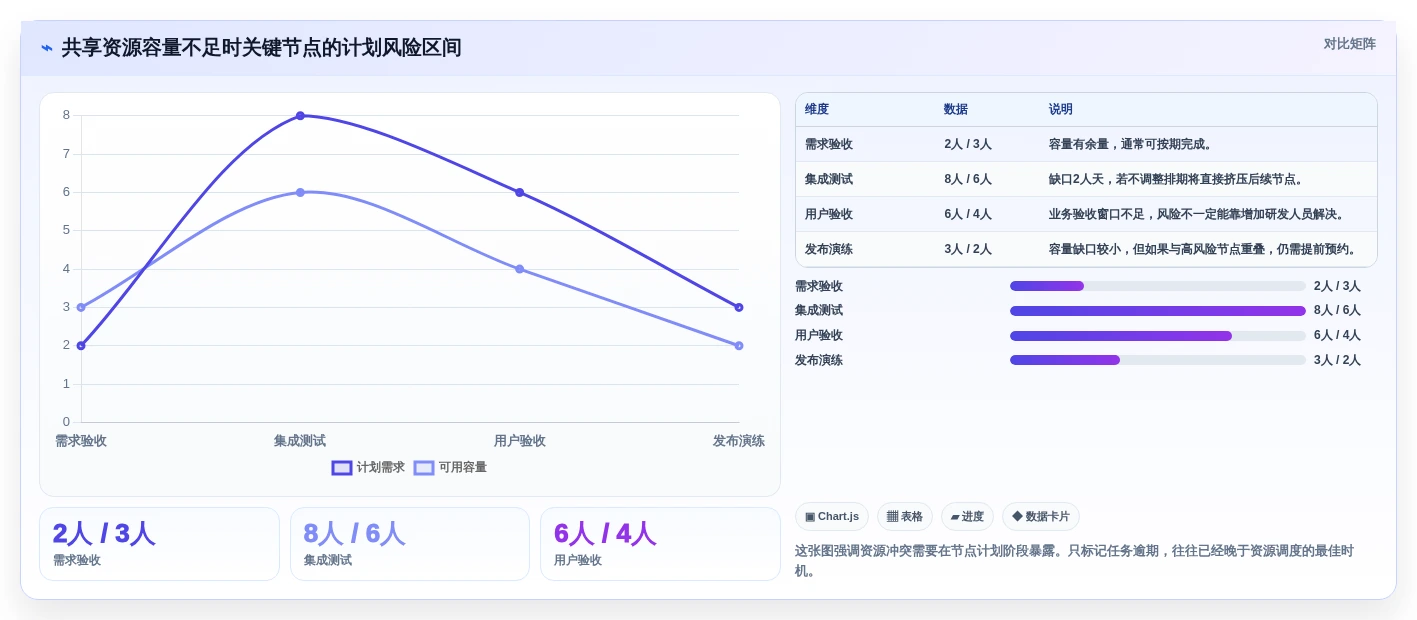
Task: Click the 计划需求 point at 集成测试
Action: tap(300, 116)
